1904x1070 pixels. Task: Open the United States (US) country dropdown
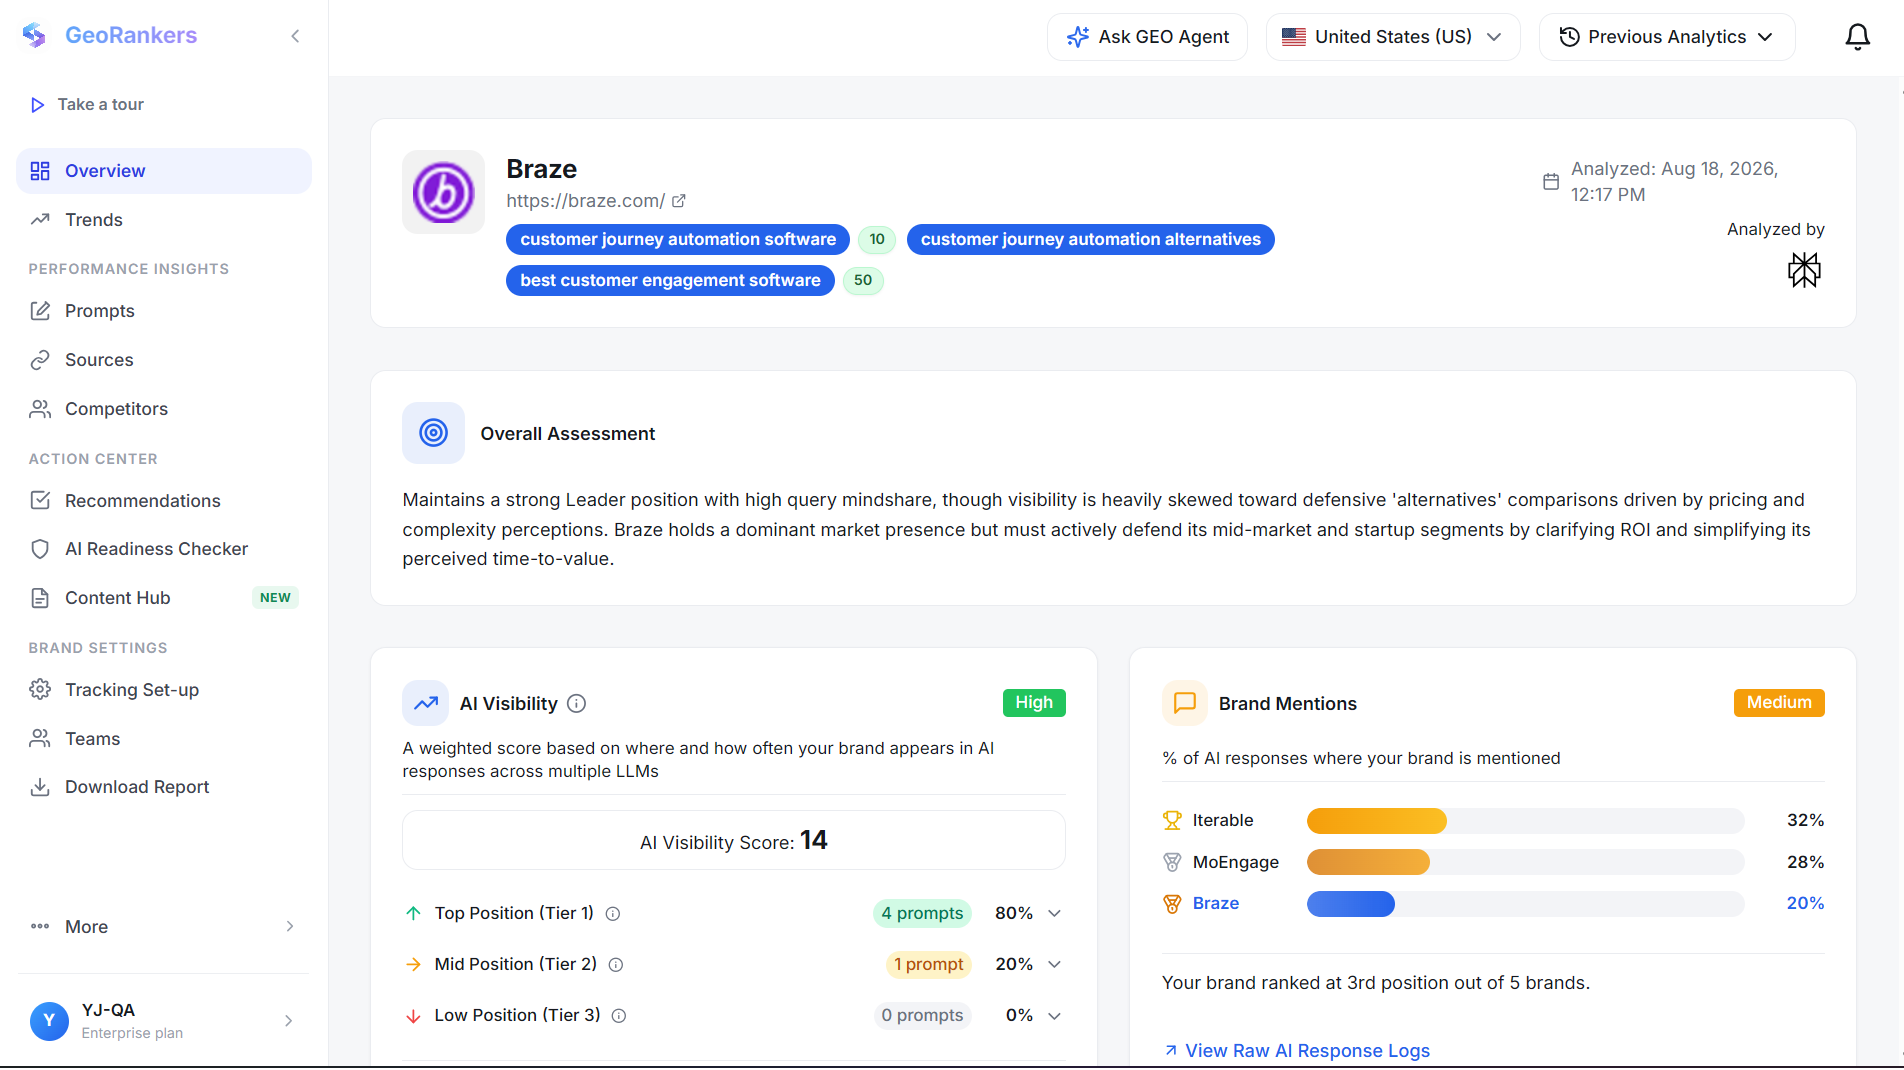point(1393,37)
